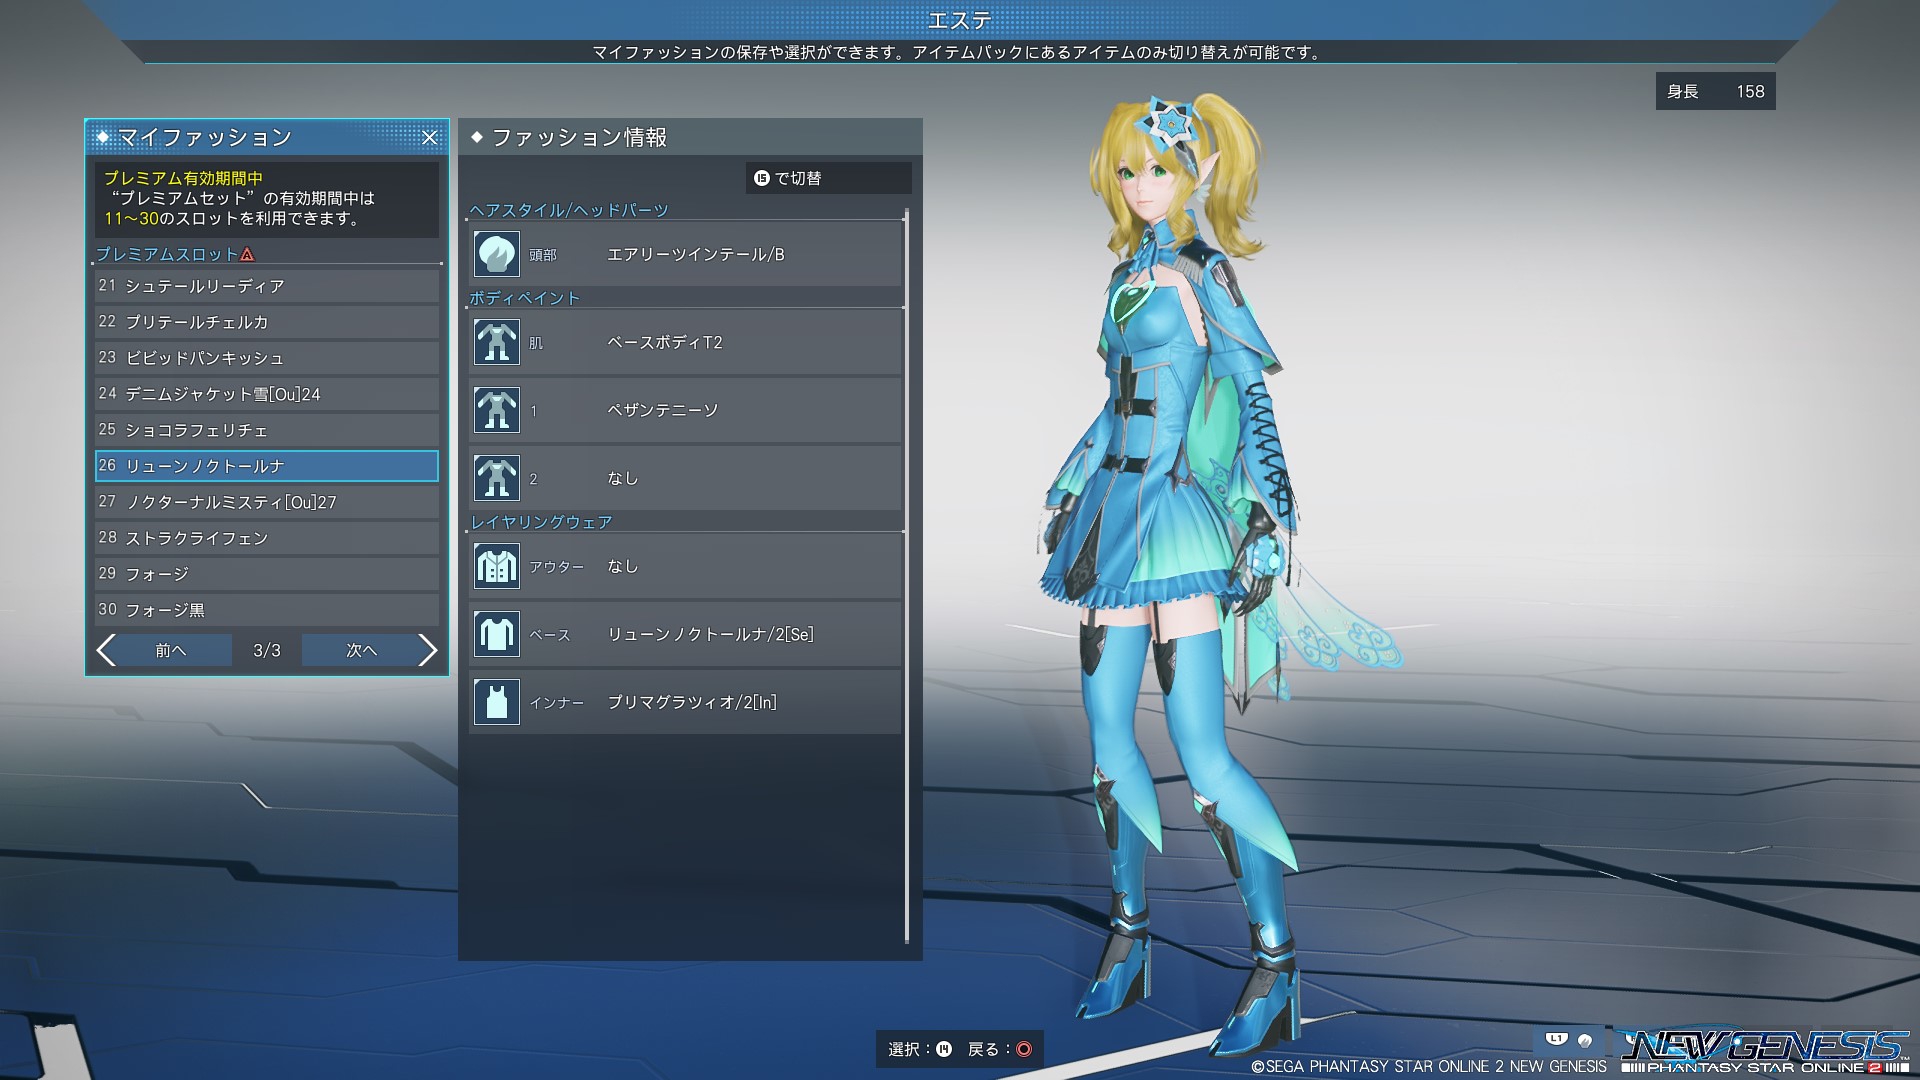1920x1080 pixels.
Task: Click the ペザンテニーソ text
Action: 663,411
